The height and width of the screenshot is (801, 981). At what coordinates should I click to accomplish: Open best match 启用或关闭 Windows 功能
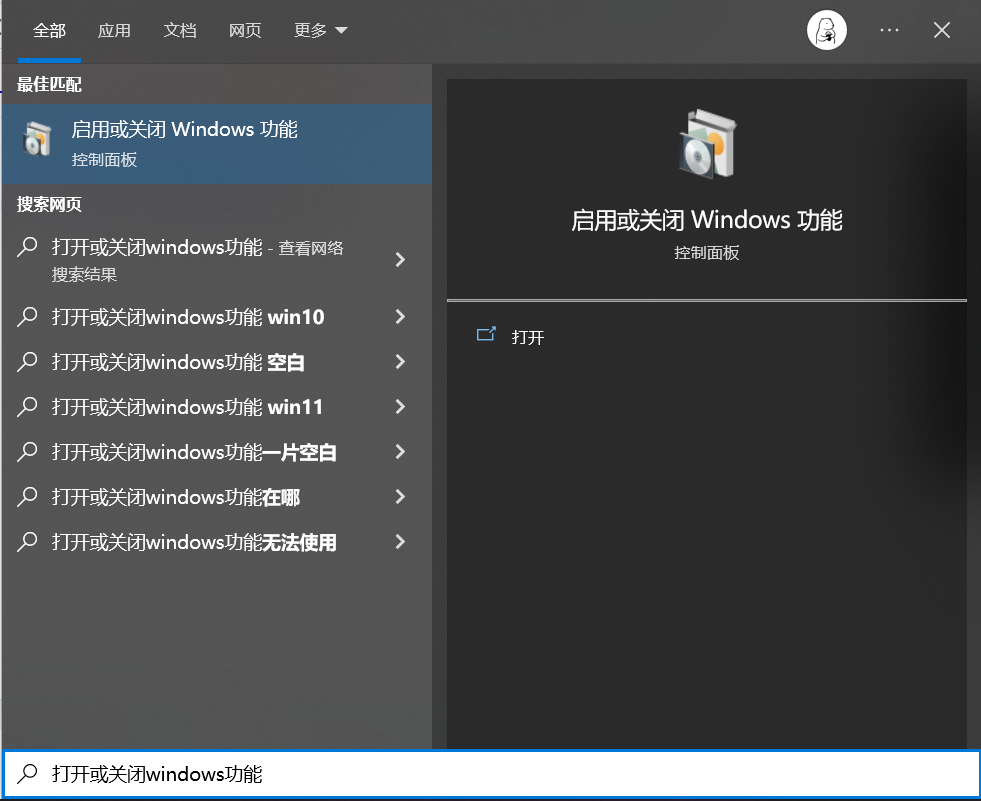216,144
